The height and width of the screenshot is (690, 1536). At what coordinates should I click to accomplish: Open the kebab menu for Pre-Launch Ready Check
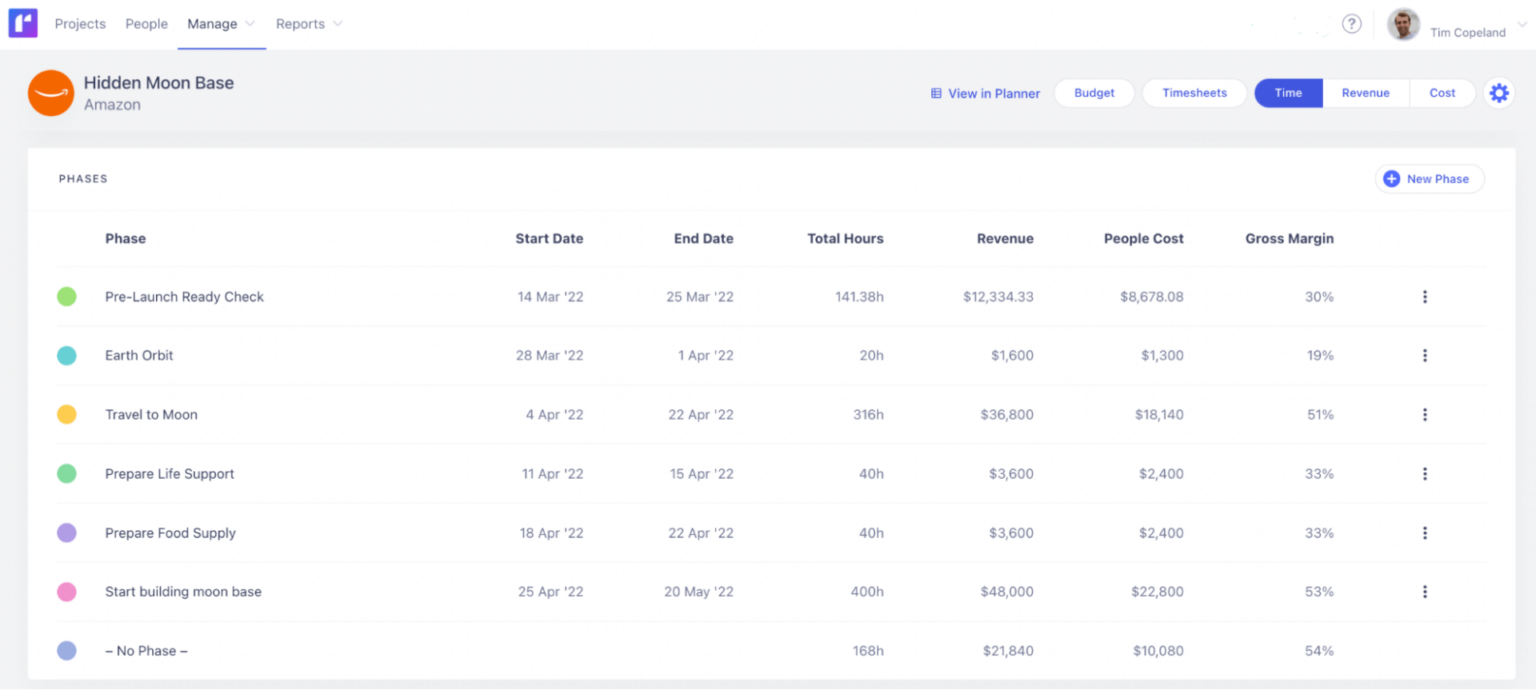coord(1424,296)
